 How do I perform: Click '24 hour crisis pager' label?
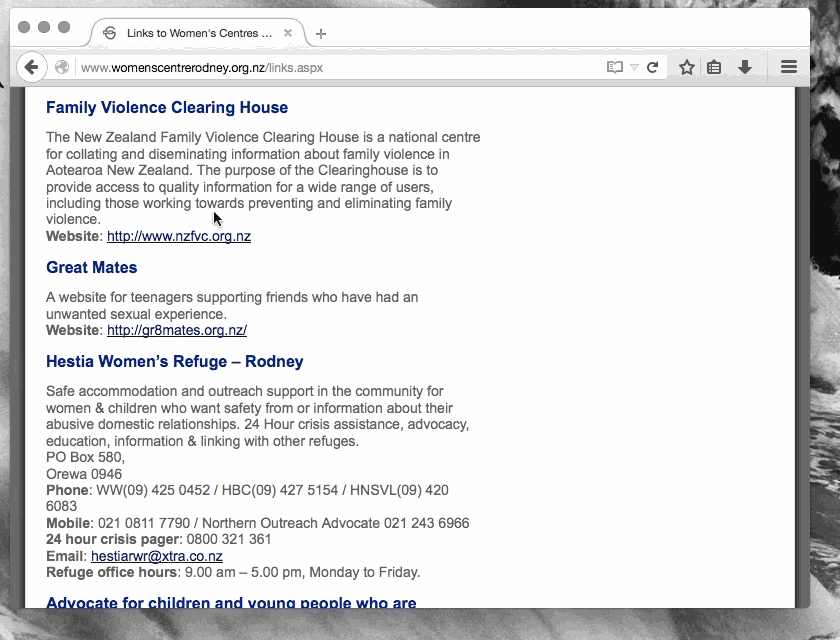point(114,539)
